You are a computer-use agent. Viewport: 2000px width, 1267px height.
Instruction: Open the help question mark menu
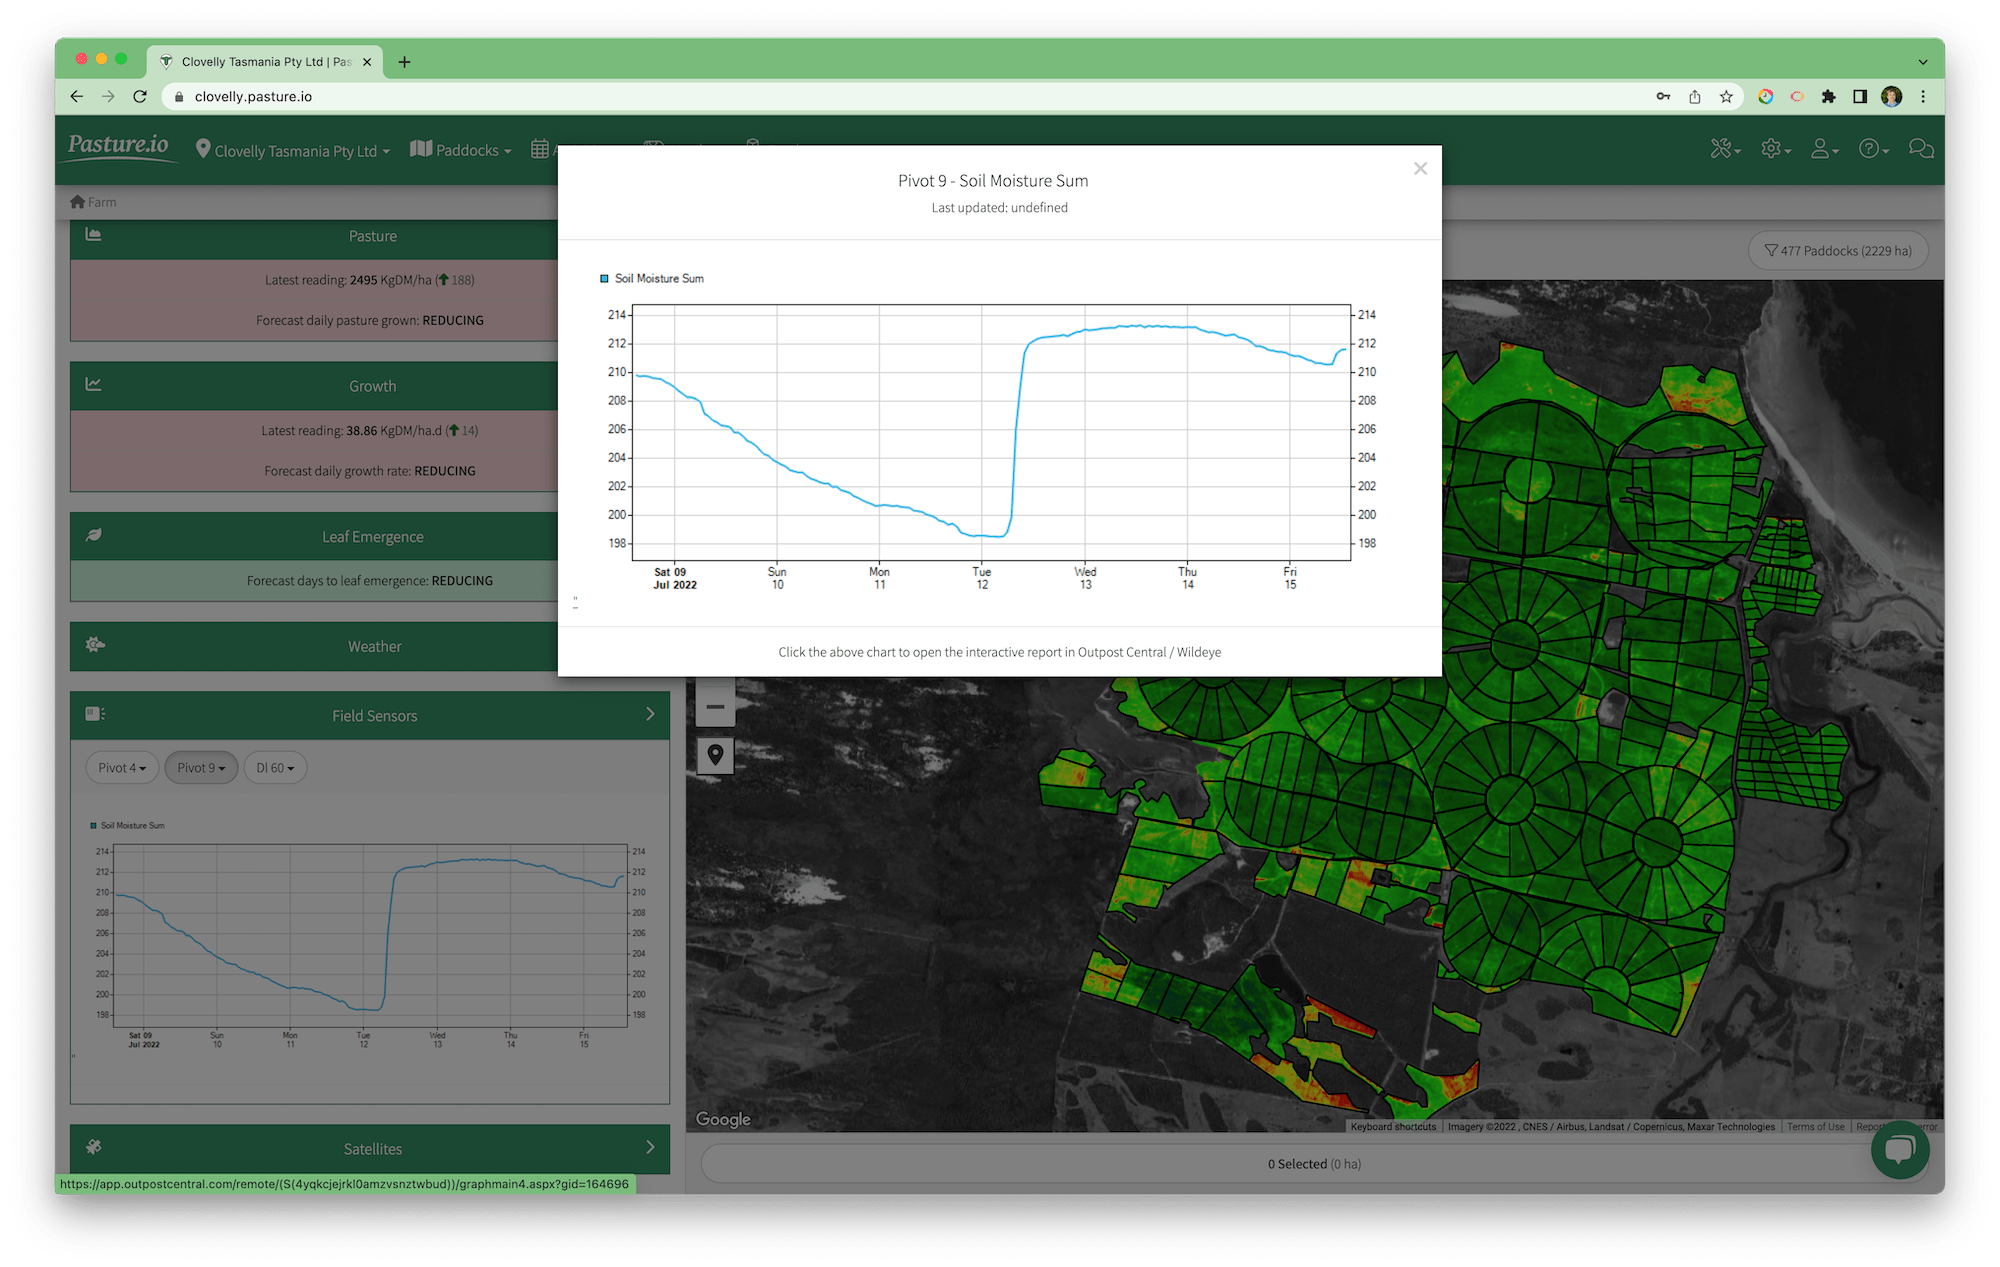coord(1873,149)
